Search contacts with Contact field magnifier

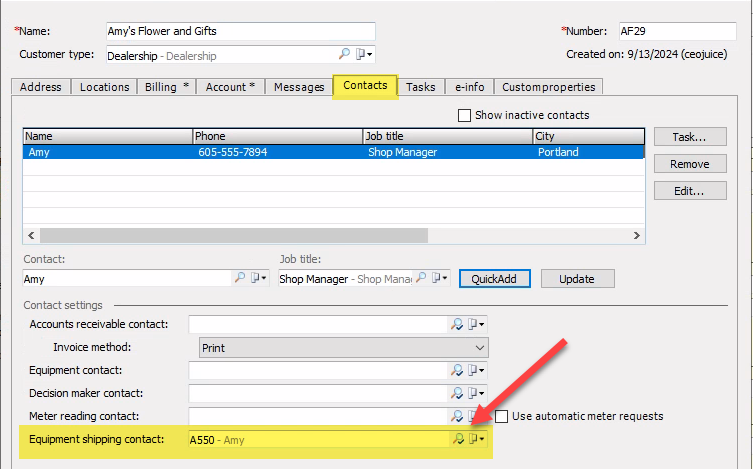(239, 277)
